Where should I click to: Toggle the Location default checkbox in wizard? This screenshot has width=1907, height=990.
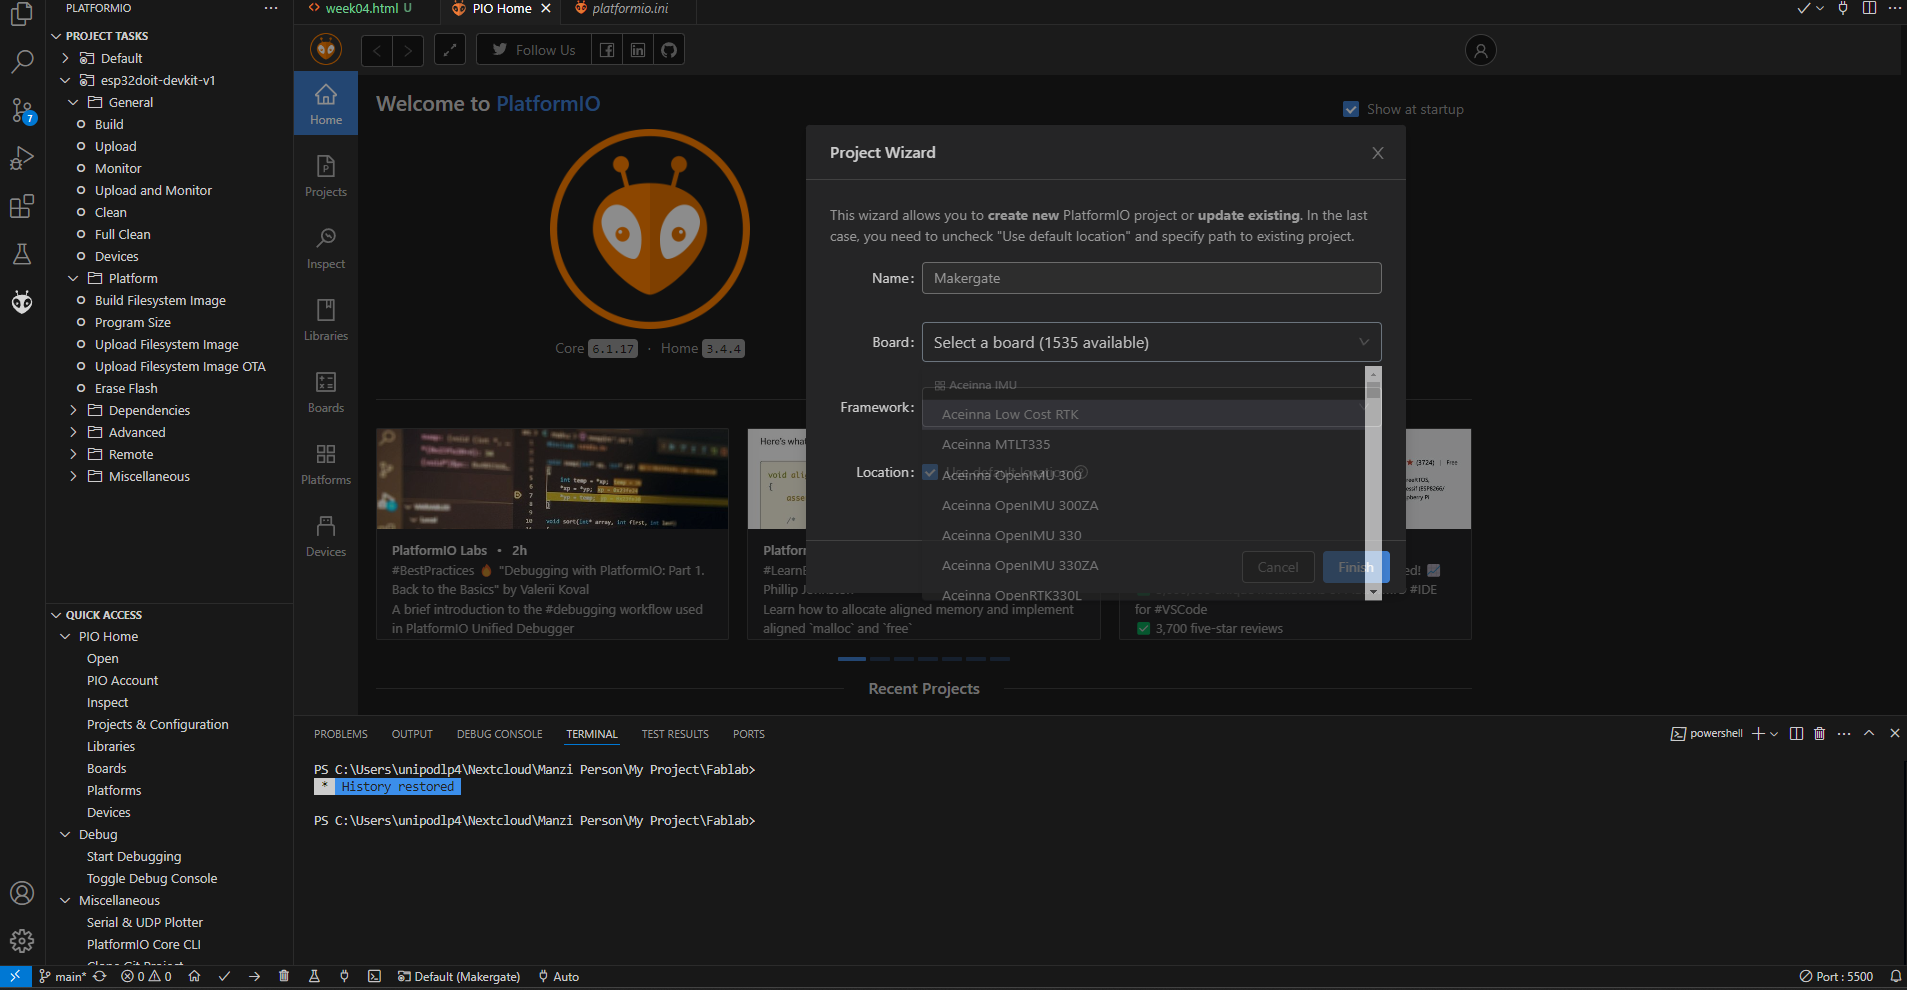930,472
